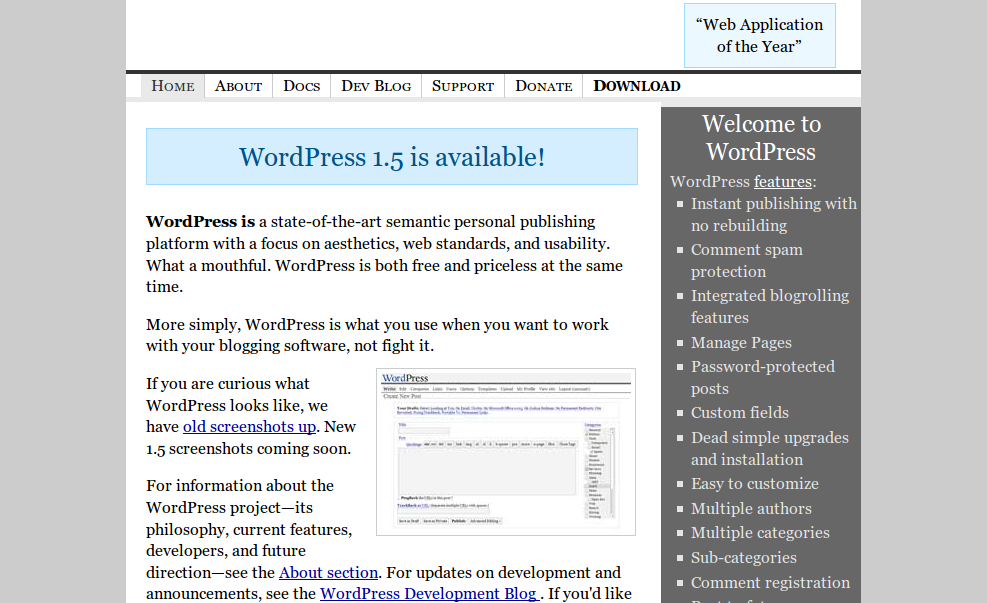Image resolution: width=987 pixels, height=603 pixels.
Task: Click the 'Multiple authors' list item
Action: pos(751,509)
